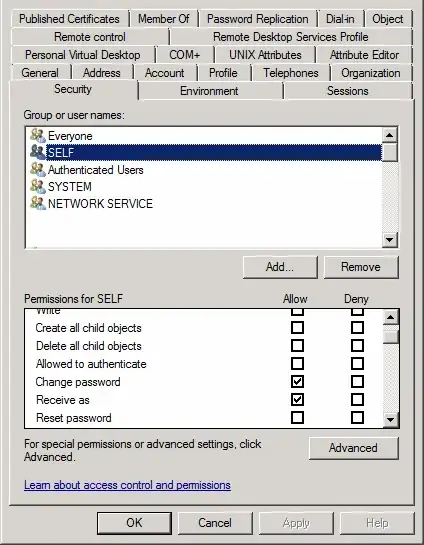This screenshot has width=424, height=545.
Task: Open the Account tab
Action: [x=164, y=73]
